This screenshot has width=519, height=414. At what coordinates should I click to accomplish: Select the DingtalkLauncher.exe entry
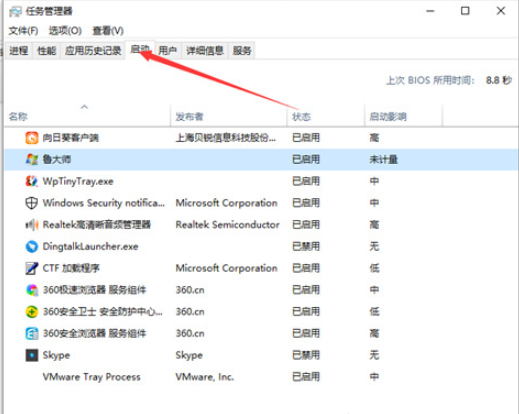[90, 247]
